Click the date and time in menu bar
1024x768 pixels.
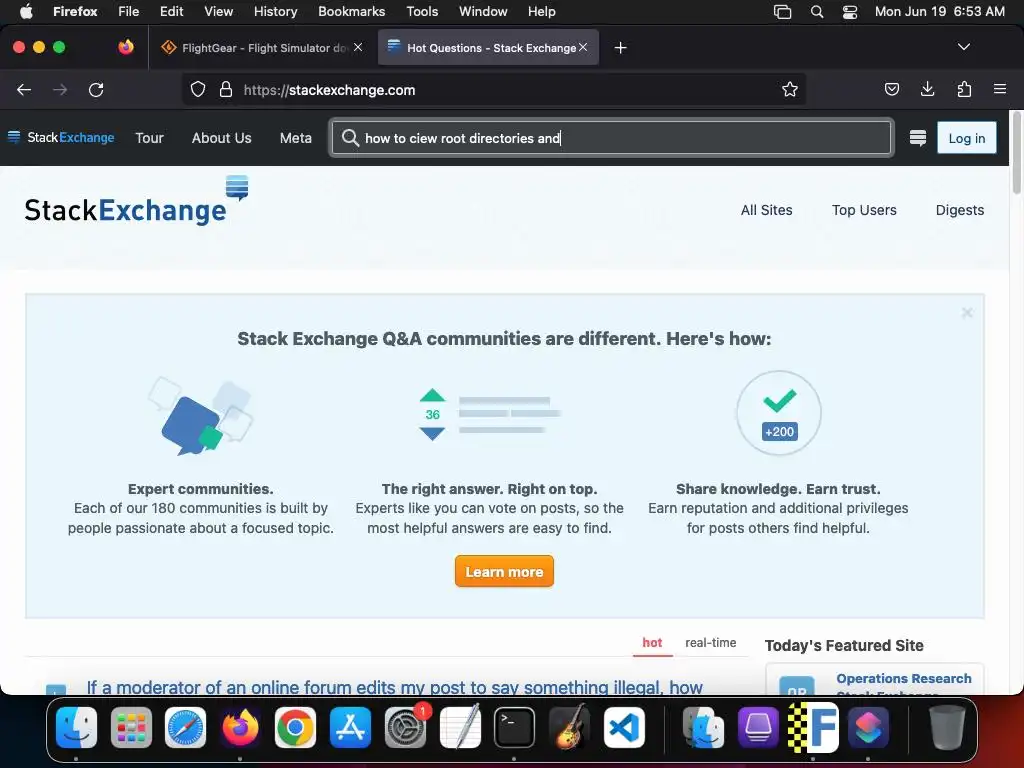click(940, 11)
